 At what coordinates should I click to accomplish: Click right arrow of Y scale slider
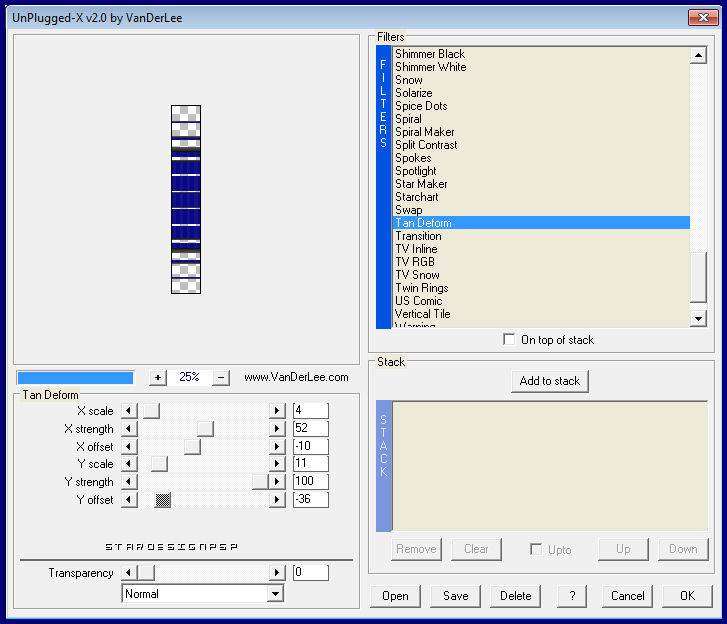(277, 464)
